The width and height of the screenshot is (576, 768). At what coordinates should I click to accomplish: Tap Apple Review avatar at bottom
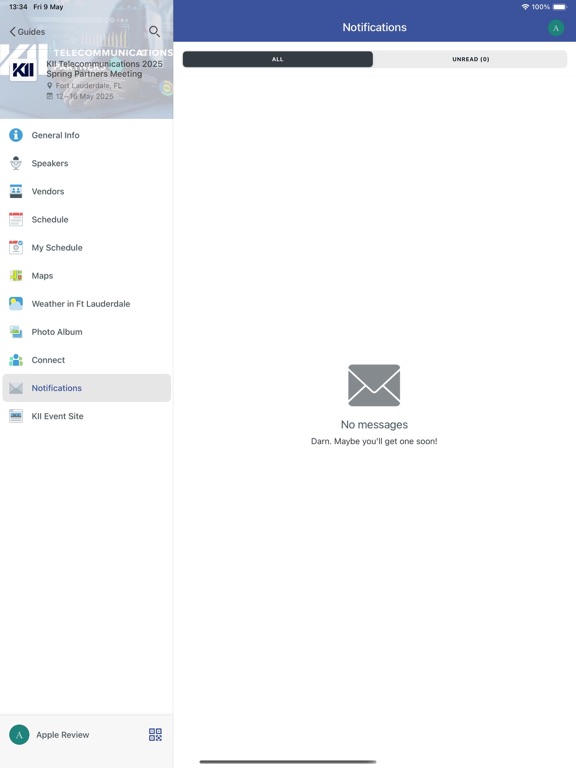click(19, 735)
